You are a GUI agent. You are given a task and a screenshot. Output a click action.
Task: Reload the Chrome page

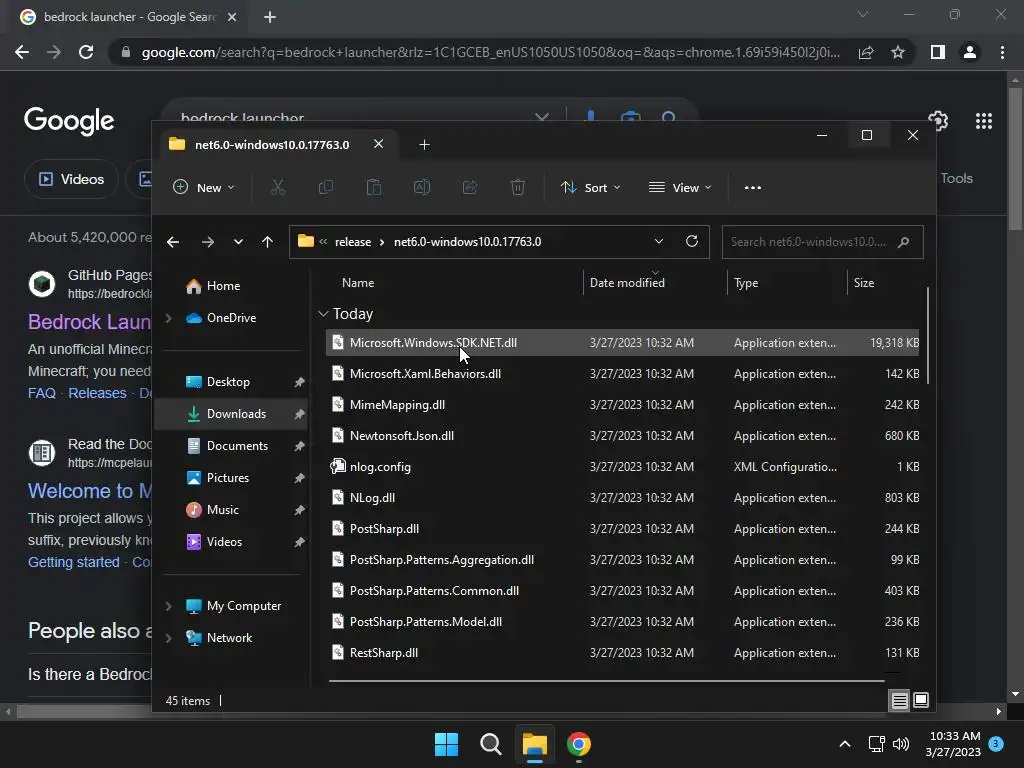(86, 52)
